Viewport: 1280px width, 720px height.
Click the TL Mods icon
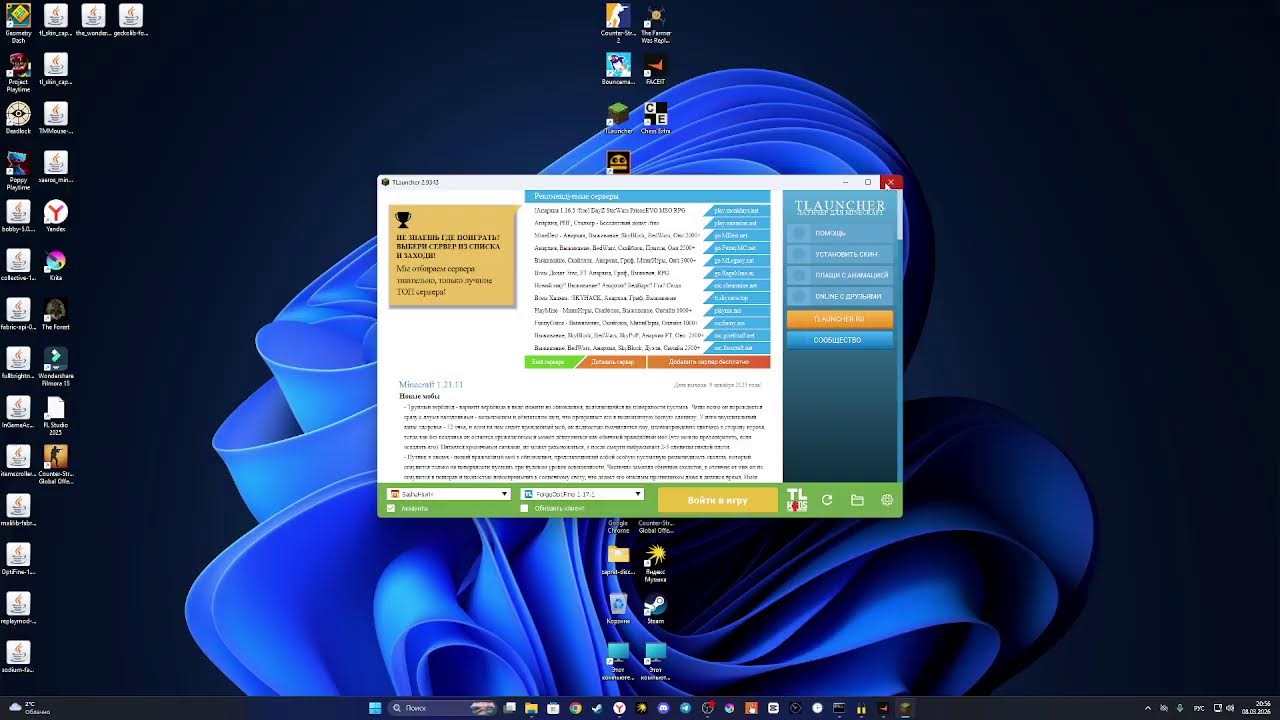coord(796,499)
